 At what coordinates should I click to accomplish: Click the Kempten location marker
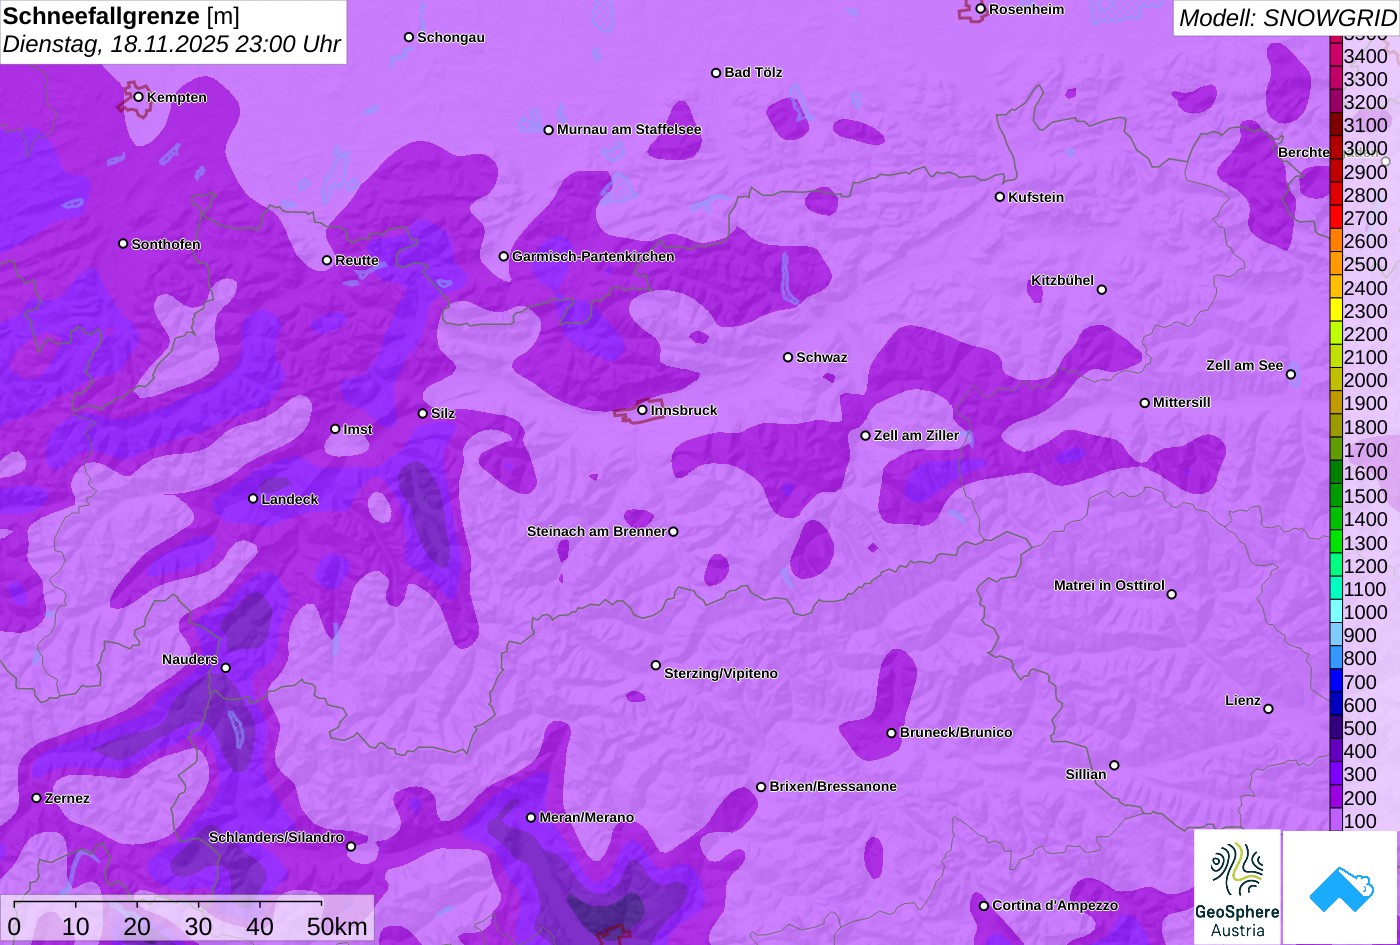pos(138,97)
